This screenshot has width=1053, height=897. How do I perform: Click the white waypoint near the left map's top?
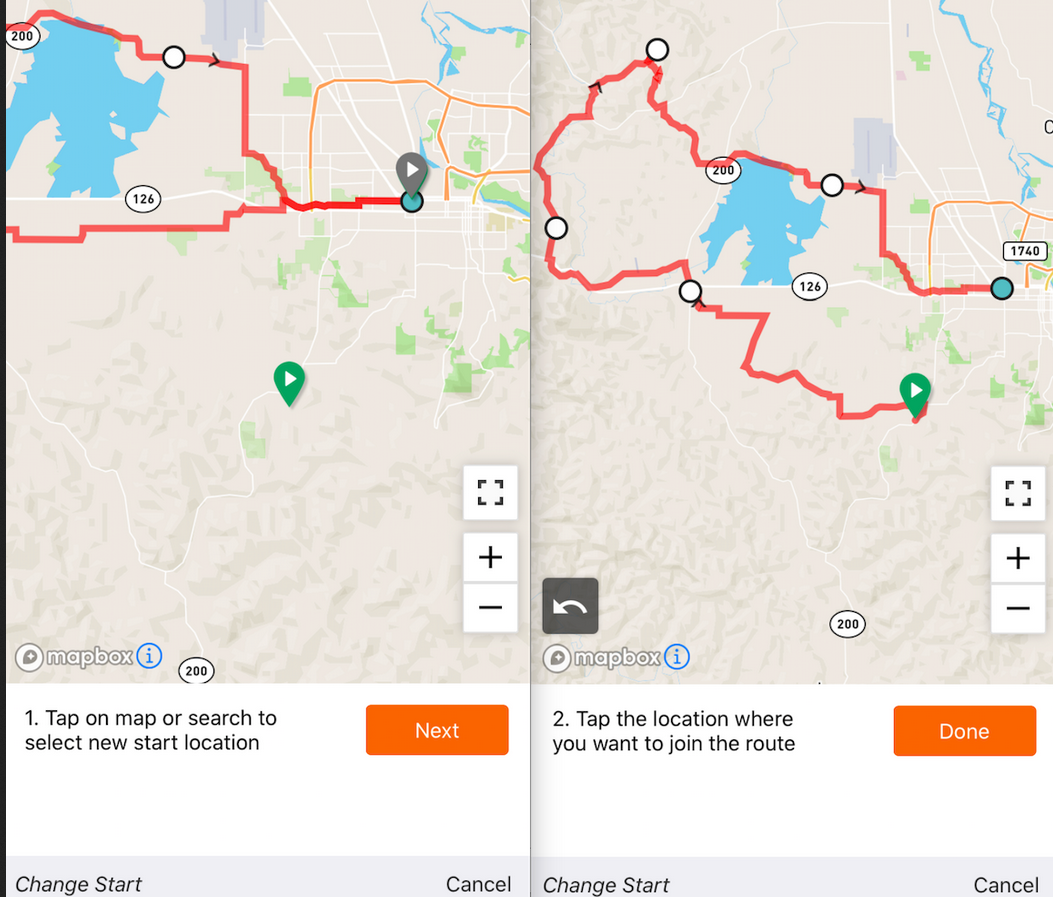(x=174, y=57)
